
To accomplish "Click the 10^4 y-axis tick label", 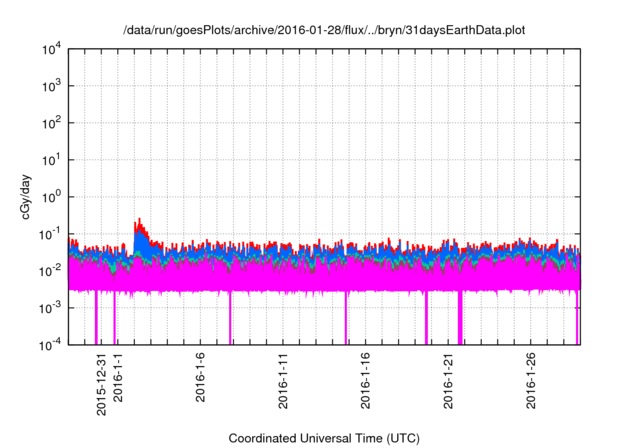I will pos(51,49).
